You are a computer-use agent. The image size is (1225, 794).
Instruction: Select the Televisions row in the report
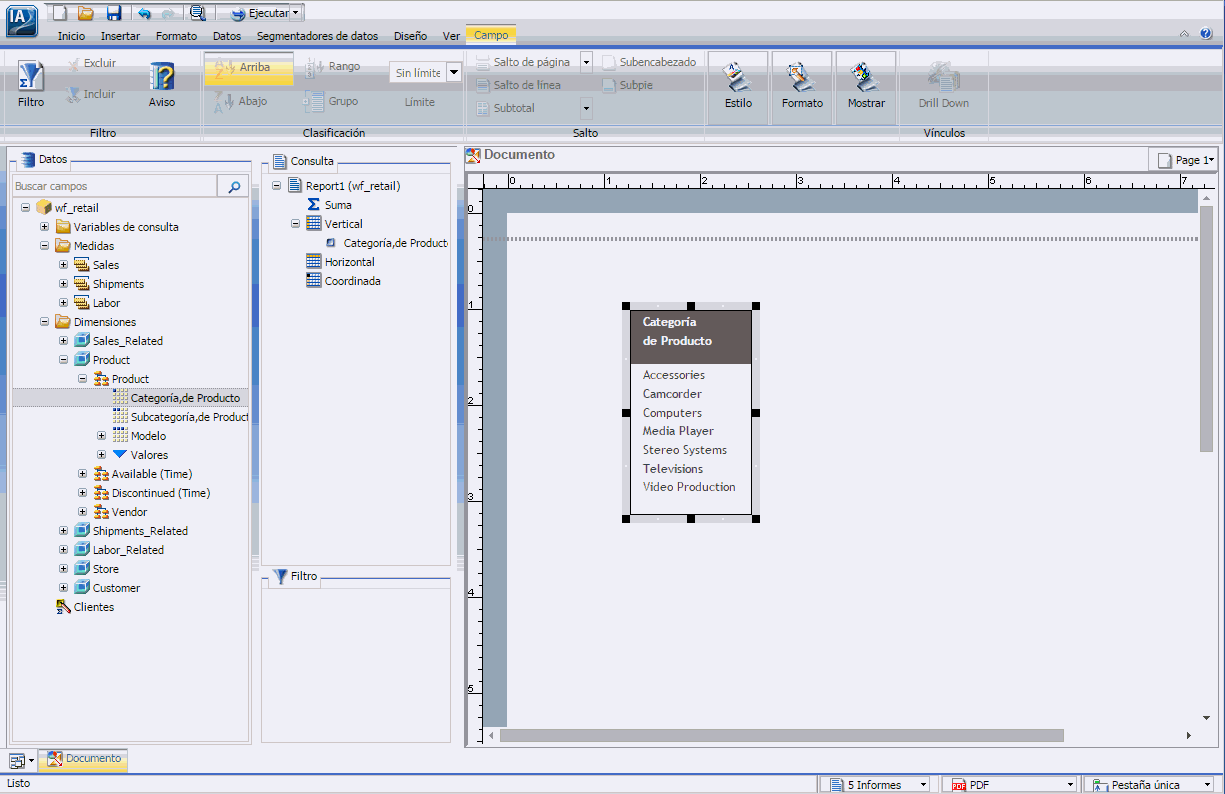pyautogui.click(x=673, y=469)
